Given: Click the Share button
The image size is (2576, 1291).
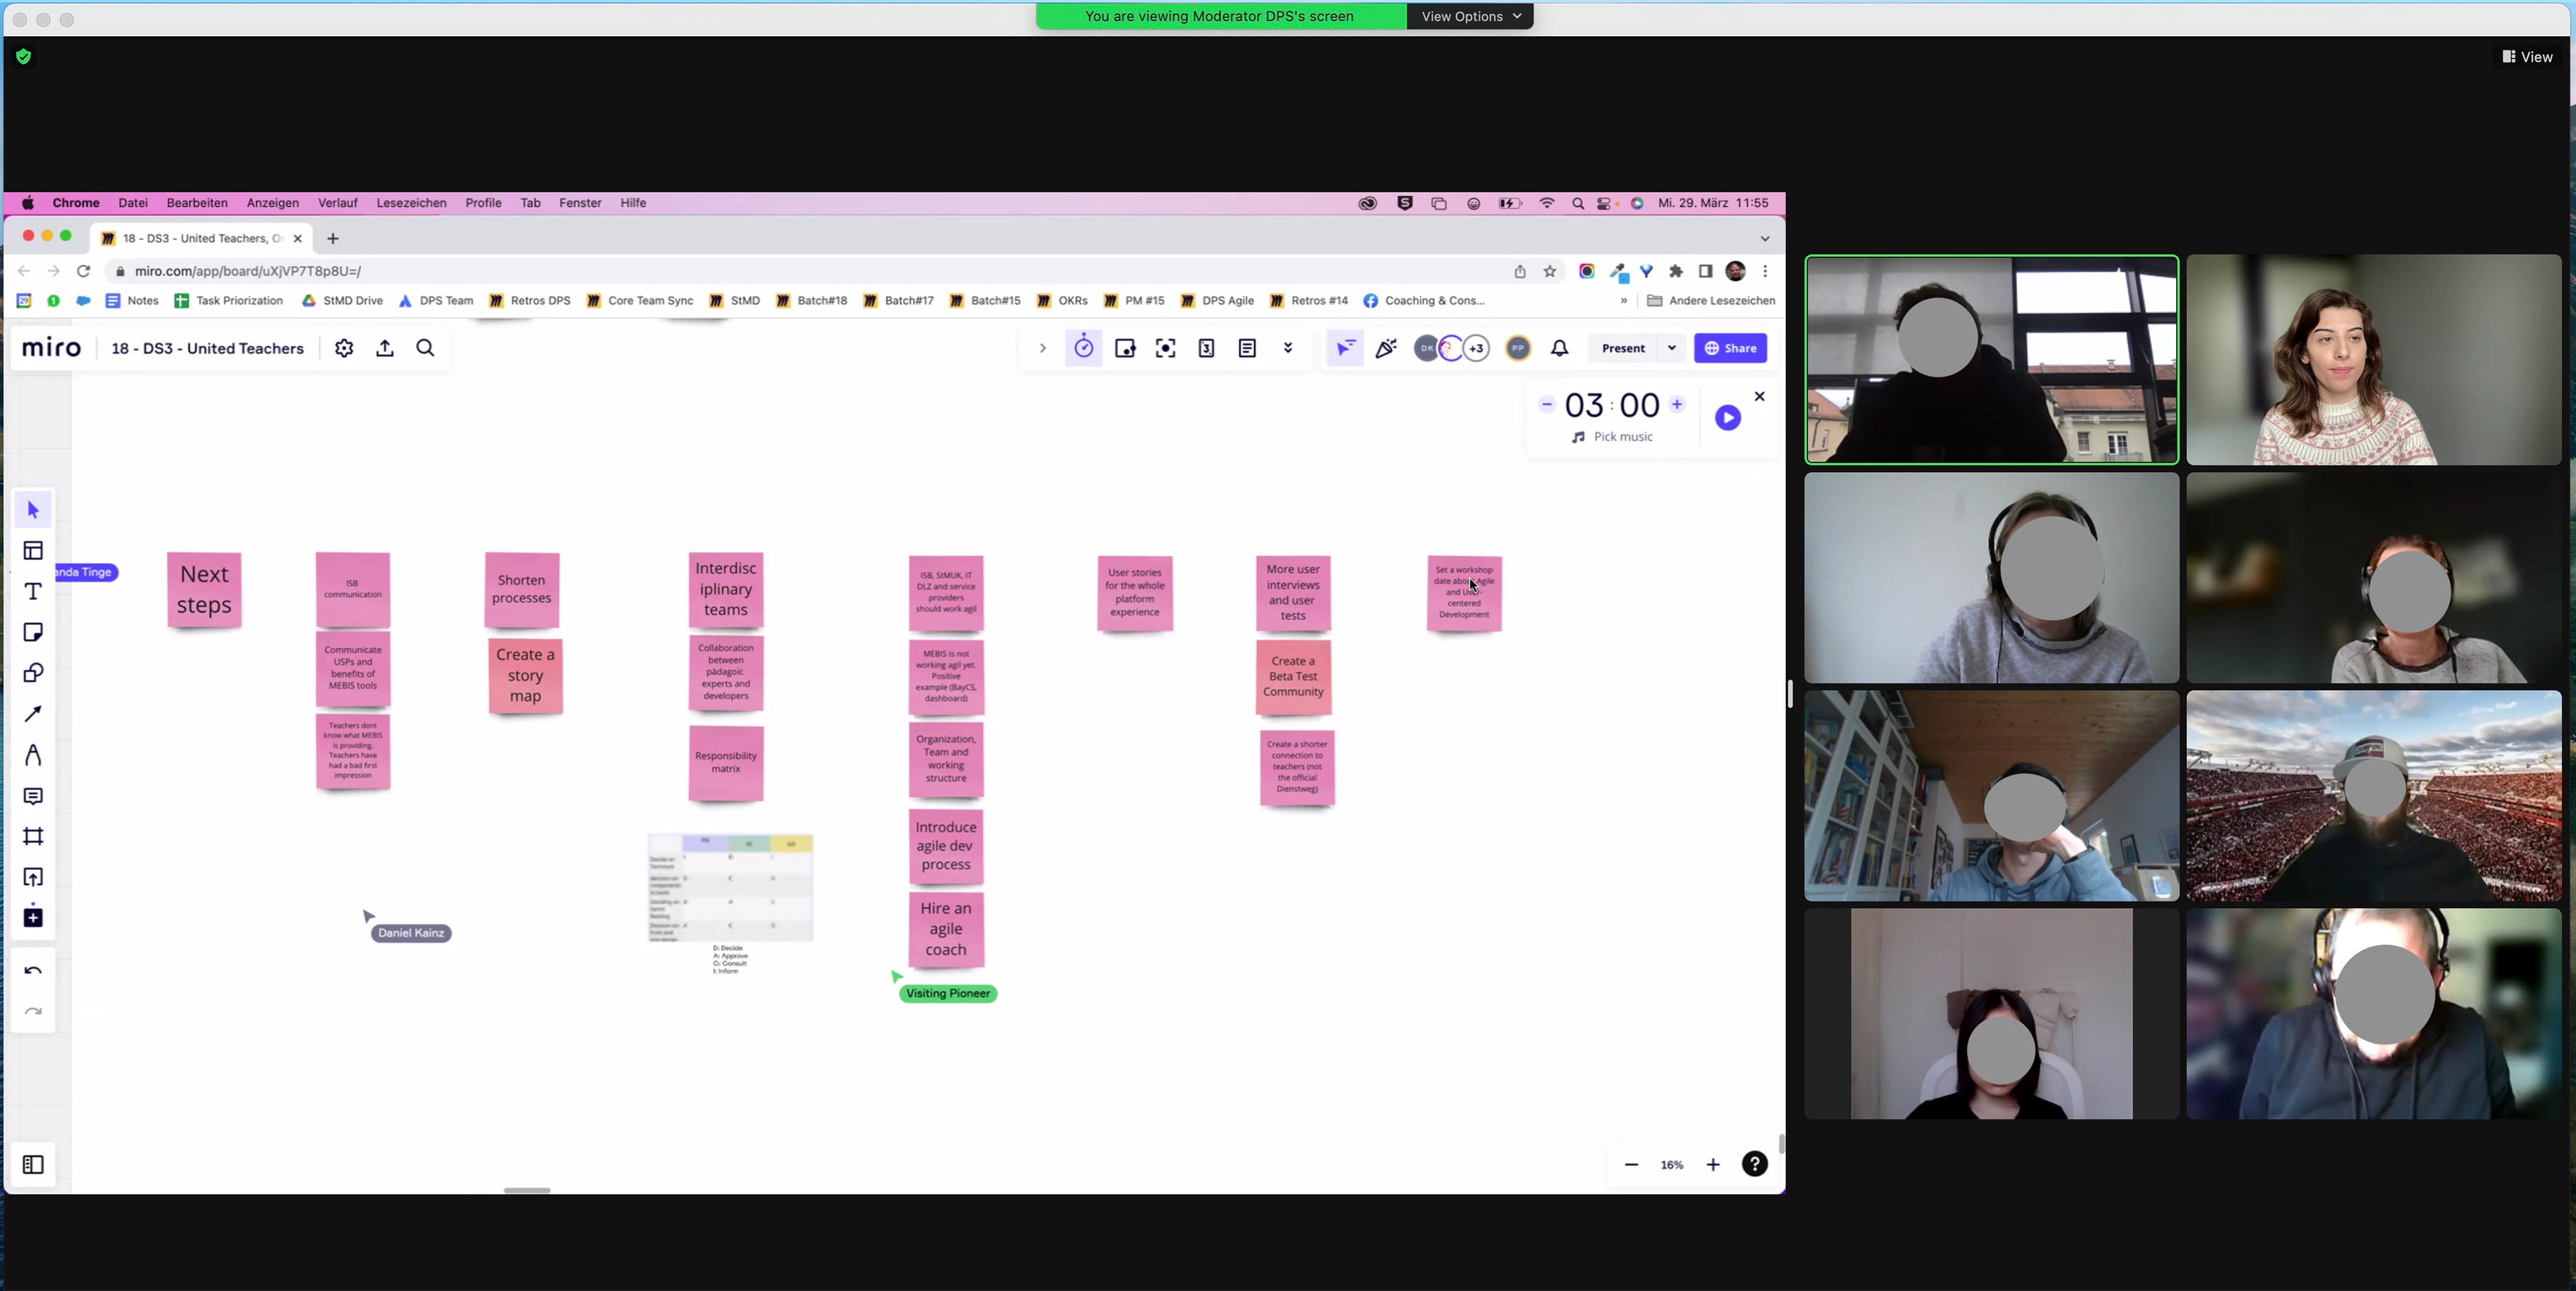Looking at the screenshot, I should 1730,348.
